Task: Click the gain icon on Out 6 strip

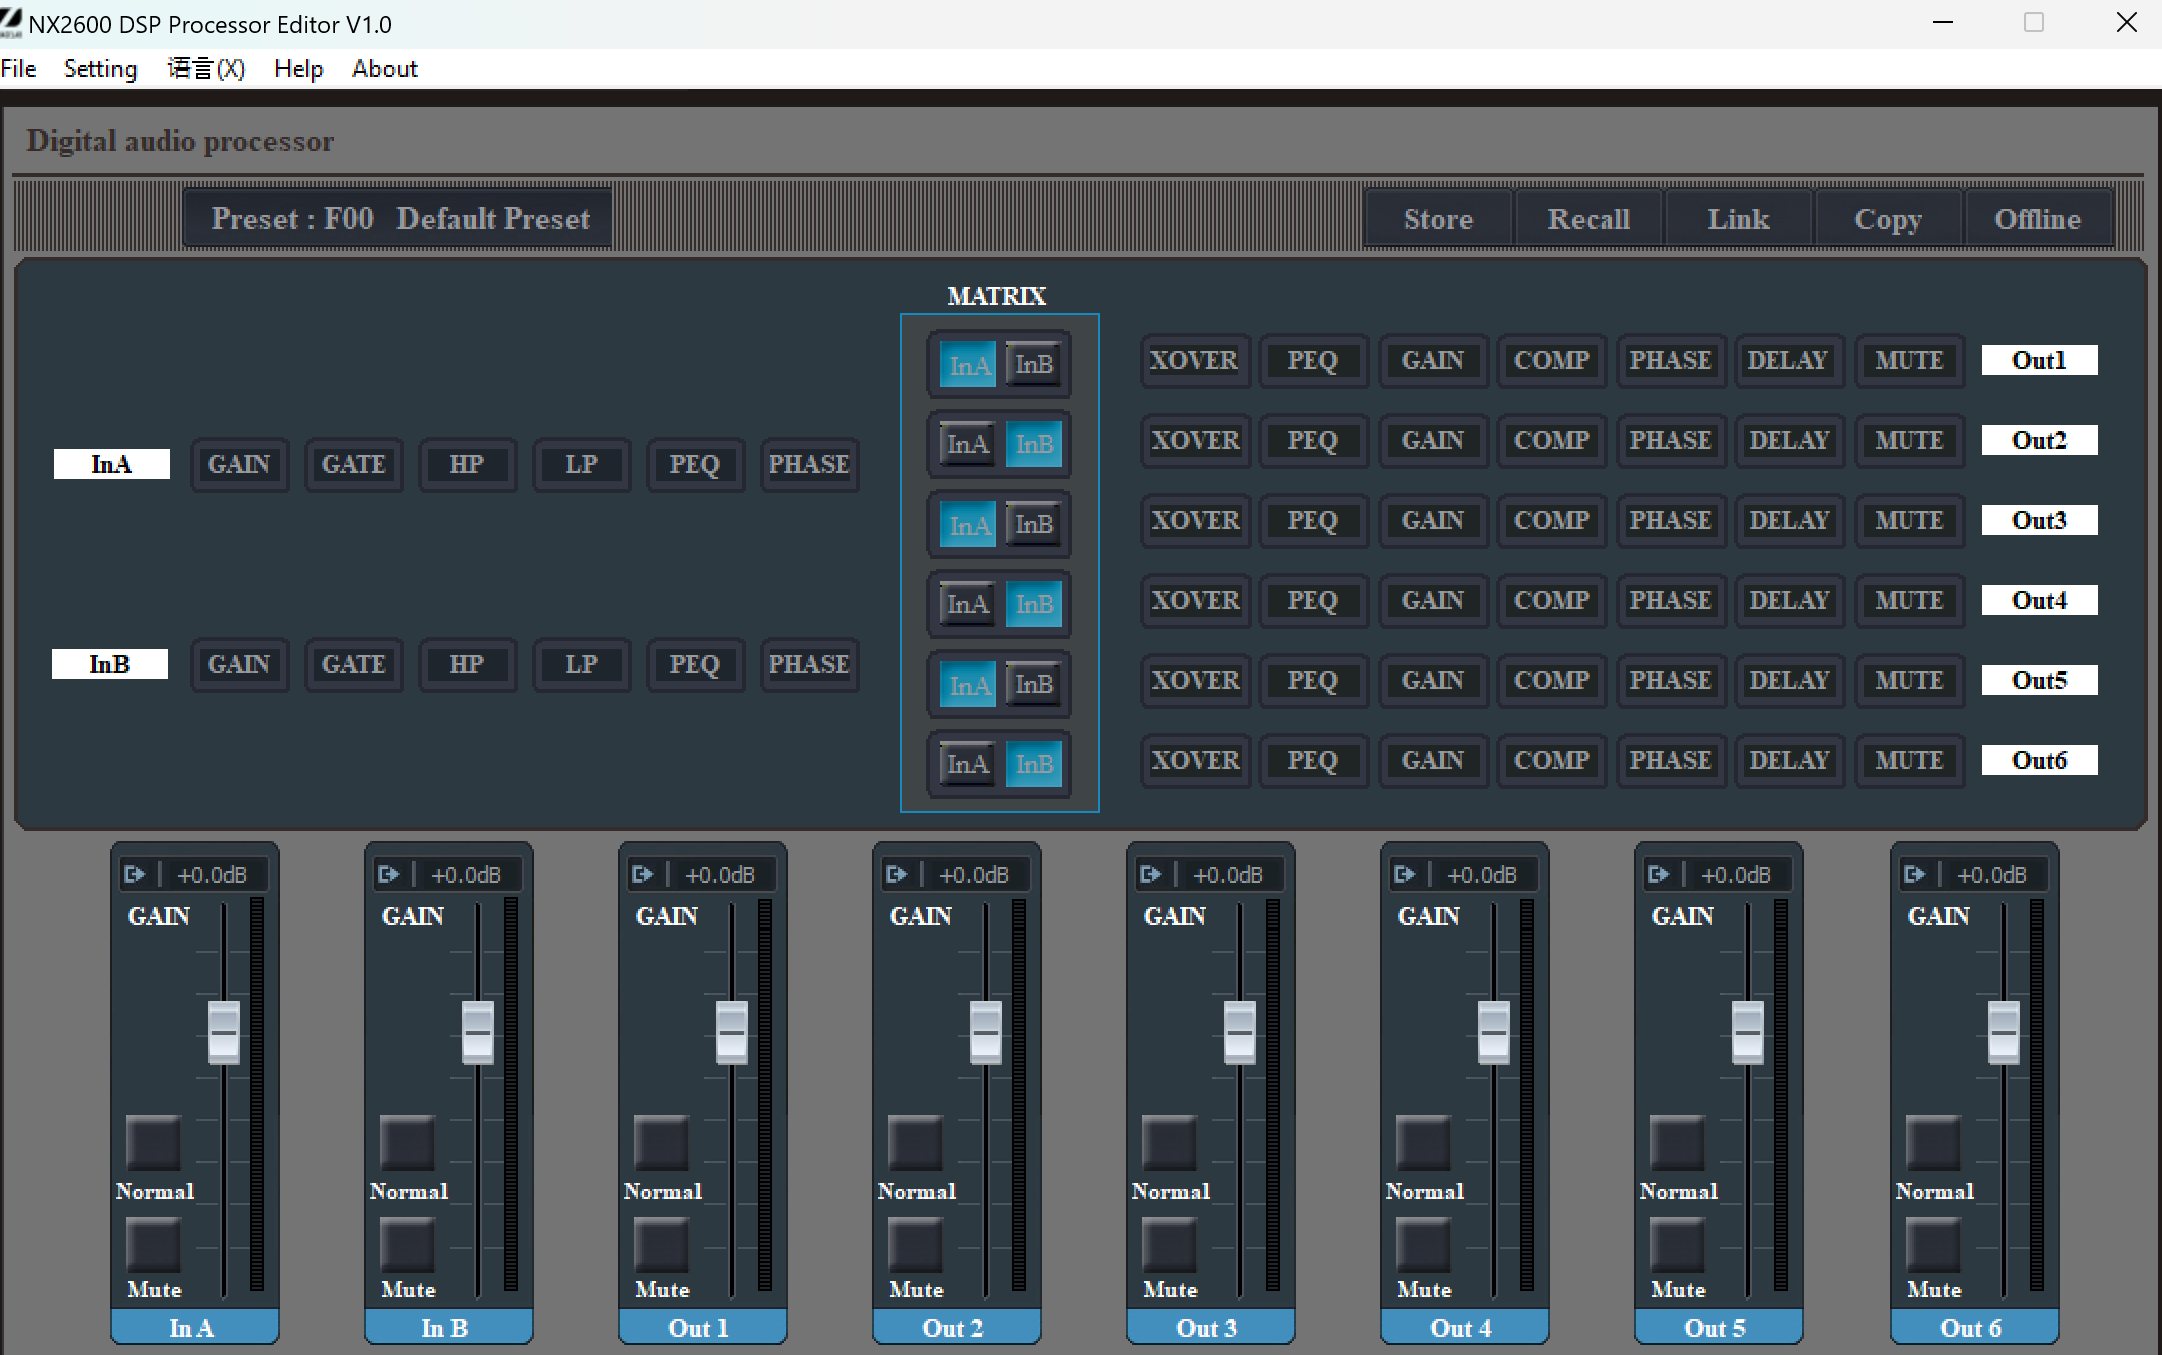Action: (1914, 875)
